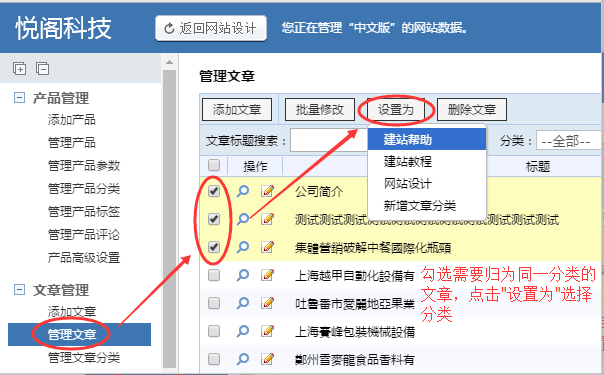
Task: Open the 设置为 dropdown button
Action: (x=396, y=110)
